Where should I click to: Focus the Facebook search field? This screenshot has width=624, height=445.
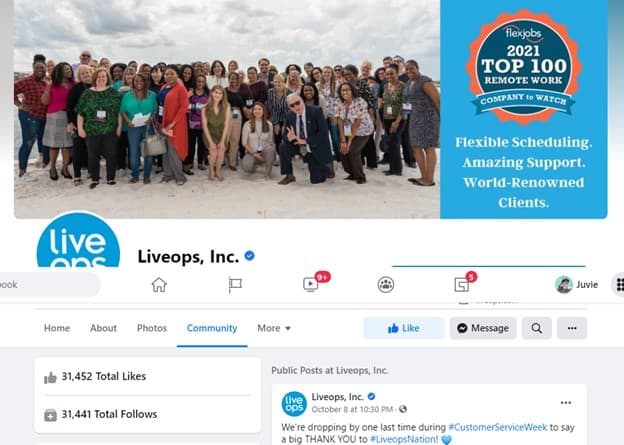point(48,285)
